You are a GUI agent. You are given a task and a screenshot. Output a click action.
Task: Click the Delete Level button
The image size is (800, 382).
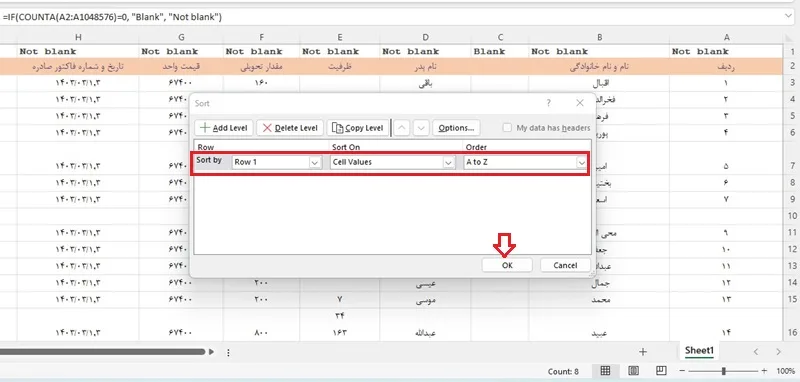point(289,128)
